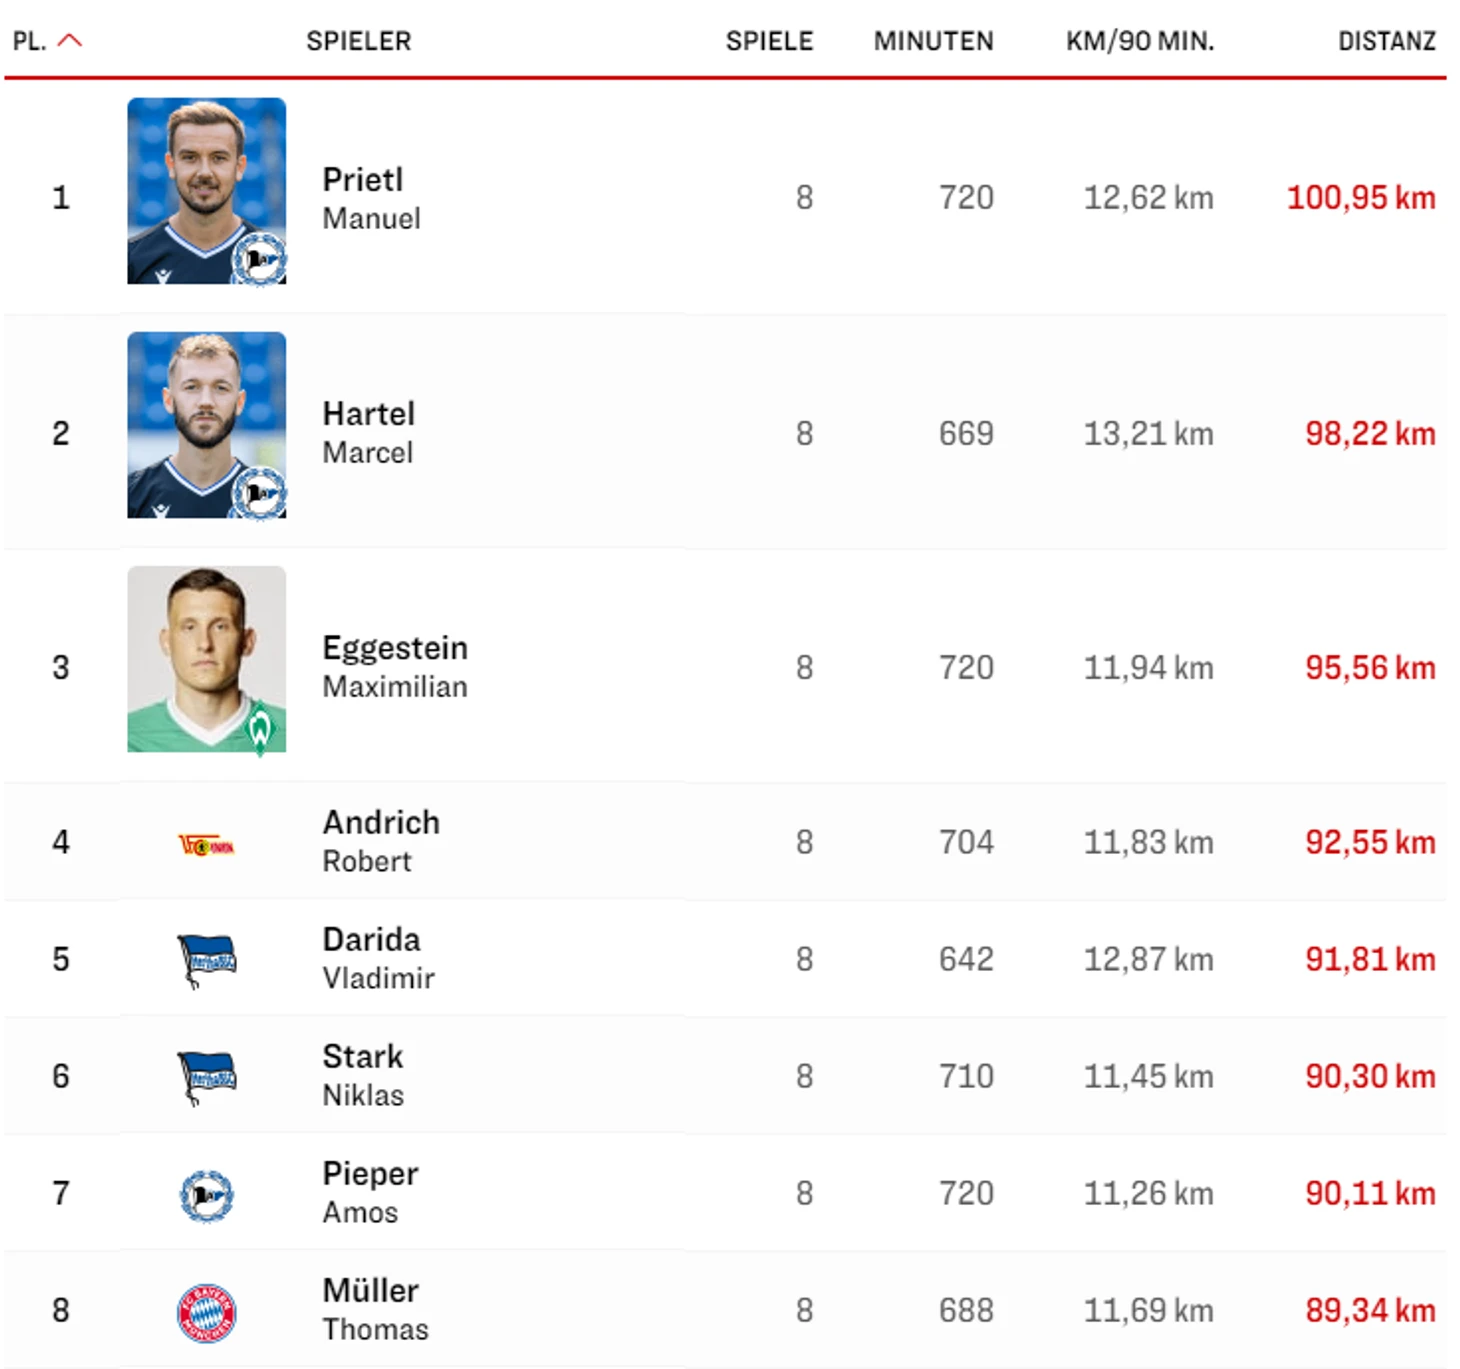Click Prietl's 100,95 km distance value
This screenshot has height=1369, width=1460.
[x=1360, y=198]
